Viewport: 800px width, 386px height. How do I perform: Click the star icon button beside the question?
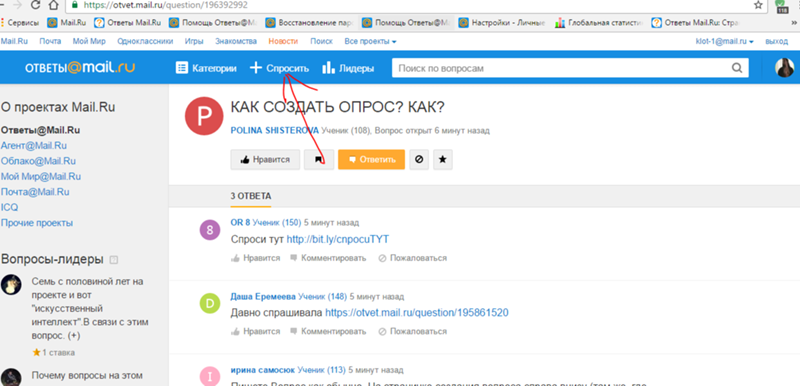point(443,160)
